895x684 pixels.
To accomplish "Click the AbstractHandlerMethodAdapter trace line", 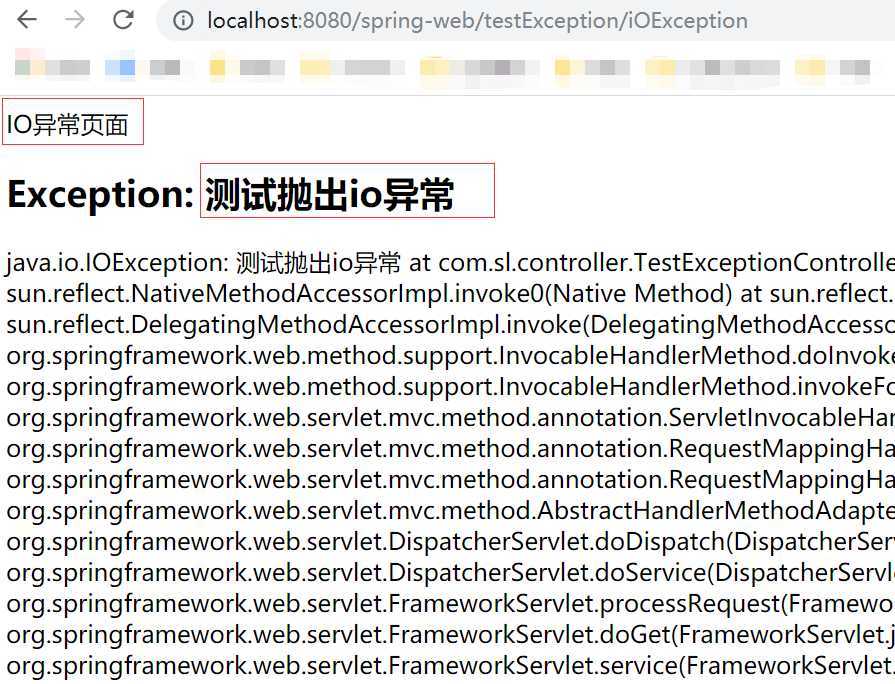I will point(450,510).
